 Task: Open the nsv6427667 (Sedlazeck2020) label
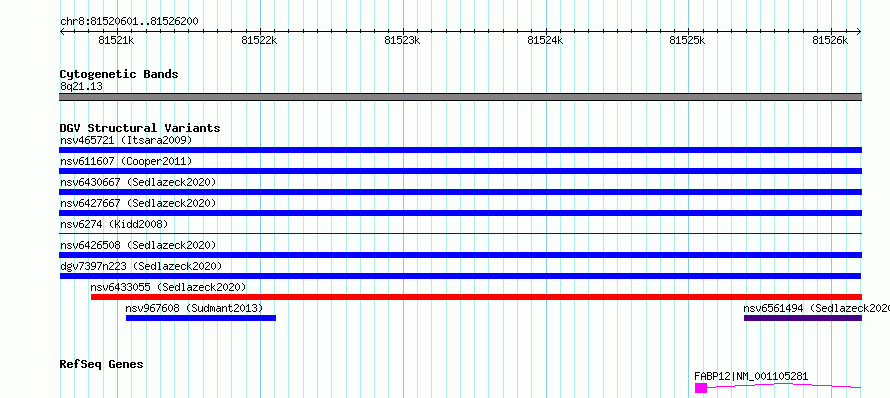coord(138,203)
